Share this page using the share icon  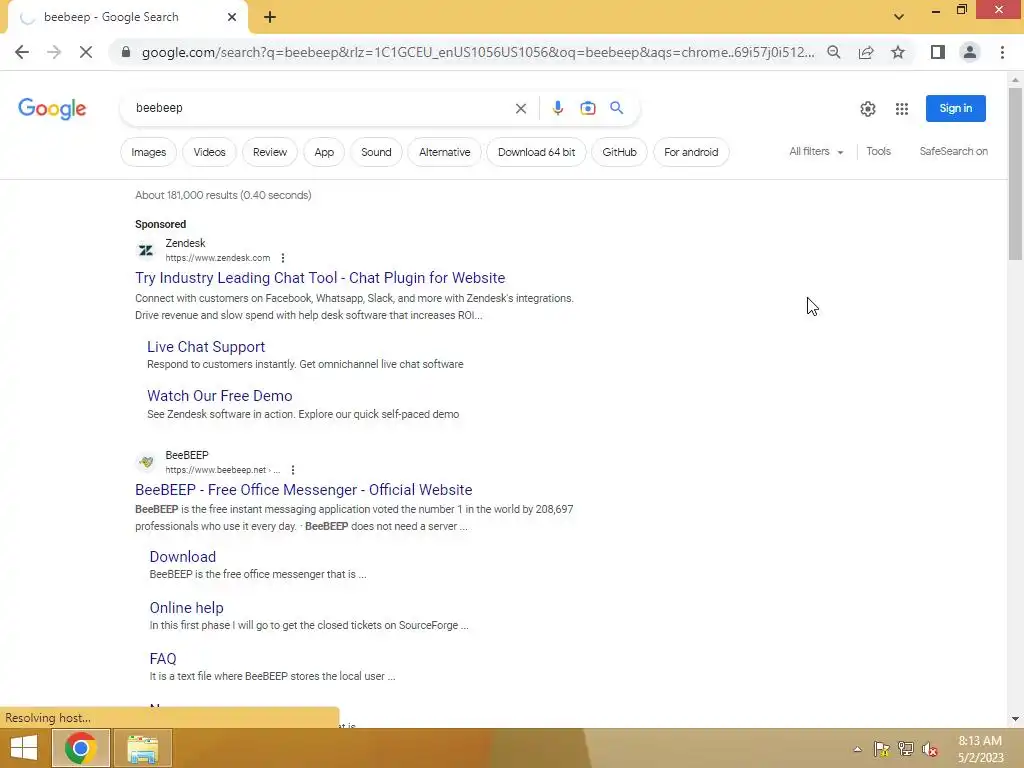(x=866, y=52)
